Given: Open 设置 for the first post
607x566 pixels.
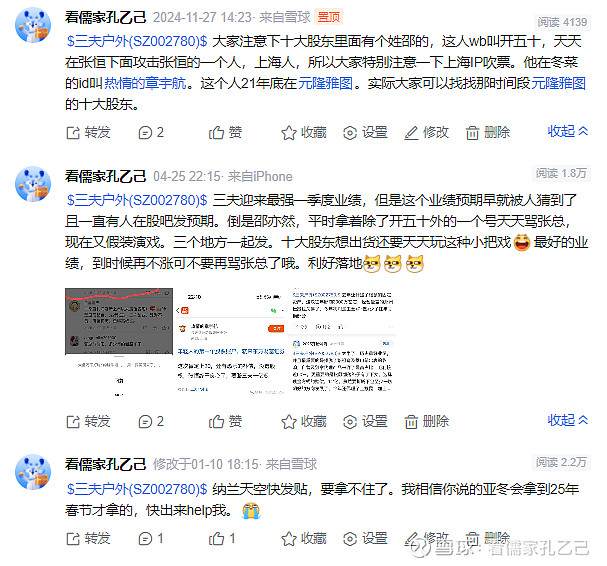Looking at the screenshot, I should pyautogui.click(x=365, y=133).
